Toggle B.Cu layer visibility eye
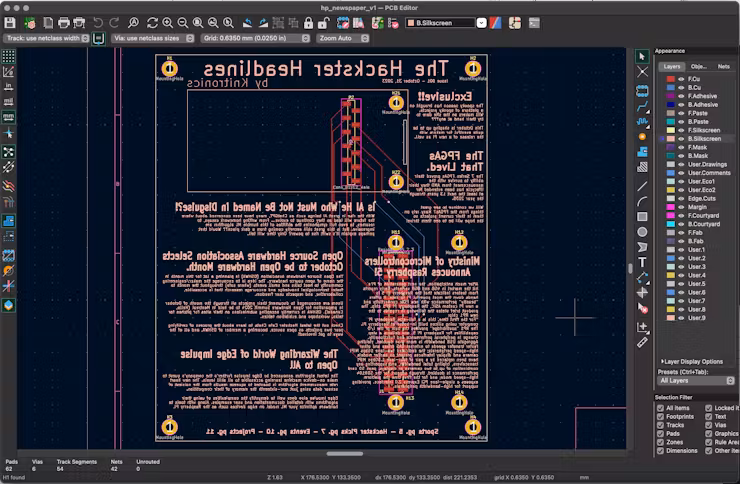 point(681,88)
